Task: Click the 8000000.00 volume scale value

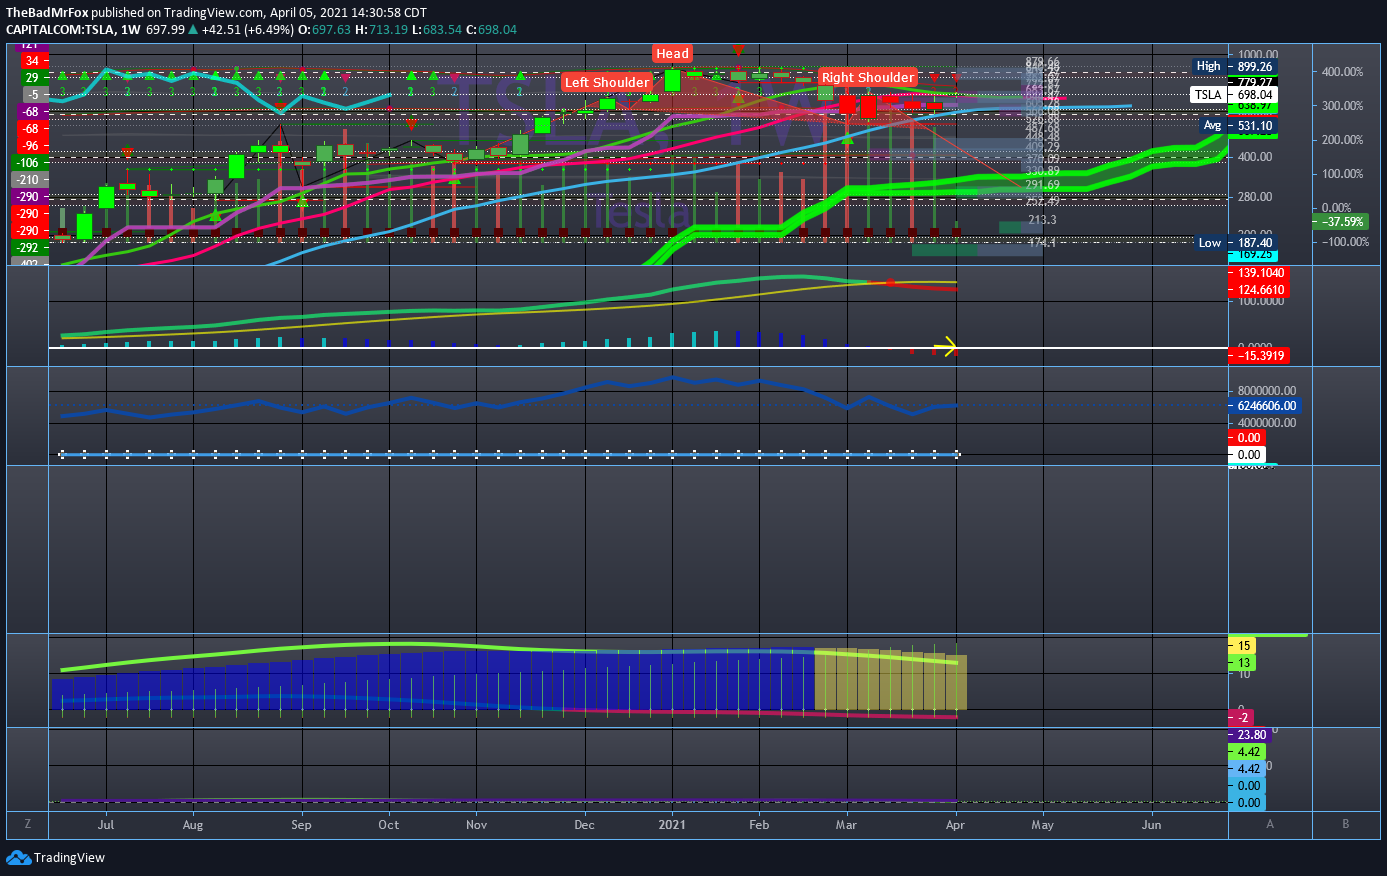Action: point(1267,391)
